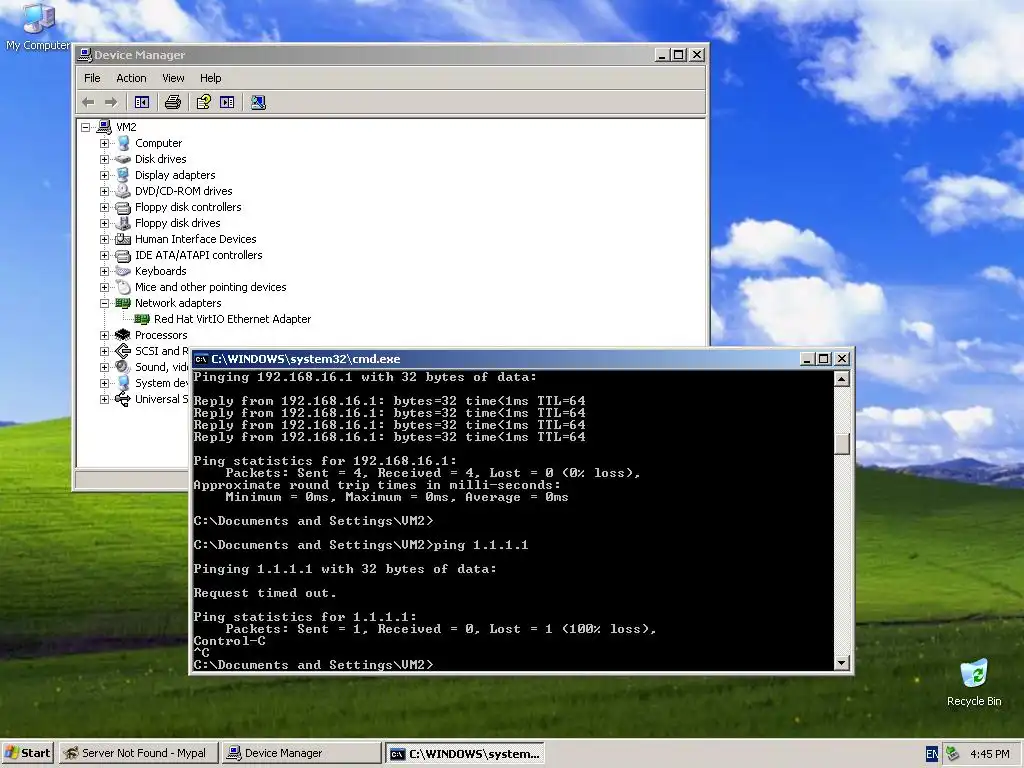The height and width of the screenshot is (768, 1024).
Task: Click the Start button
Action: [27, 753]
